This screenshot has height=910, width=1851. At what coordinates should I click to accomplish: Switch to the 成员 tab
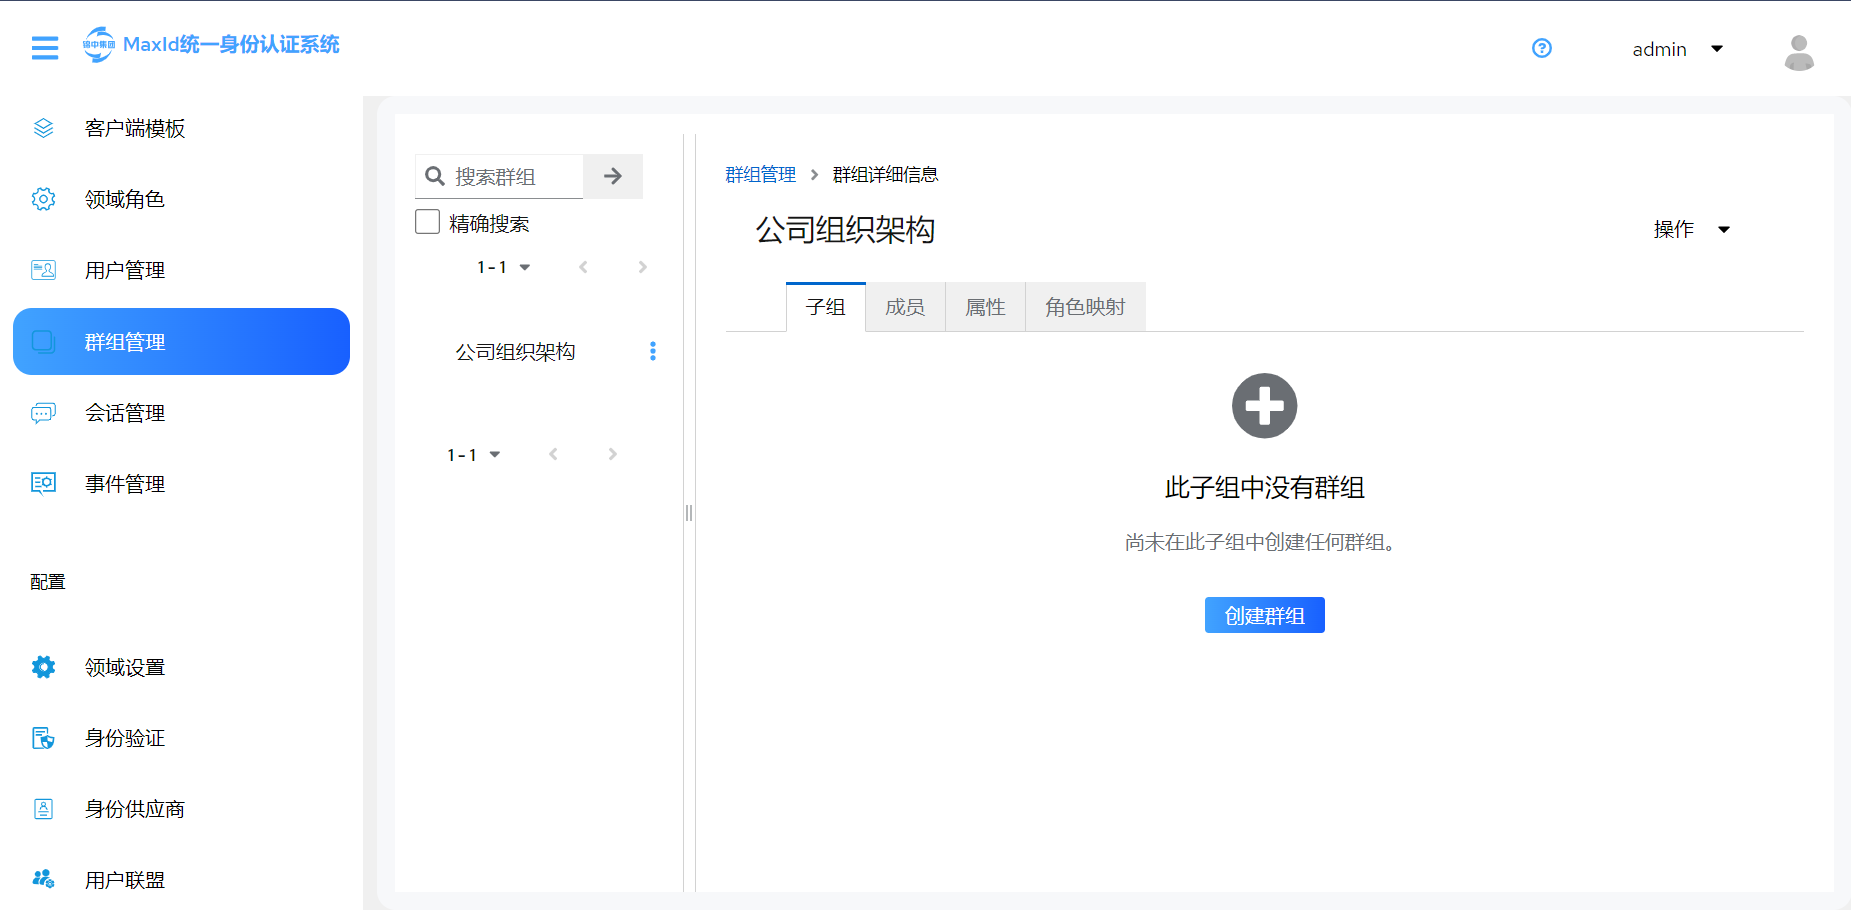click(905, 307)
